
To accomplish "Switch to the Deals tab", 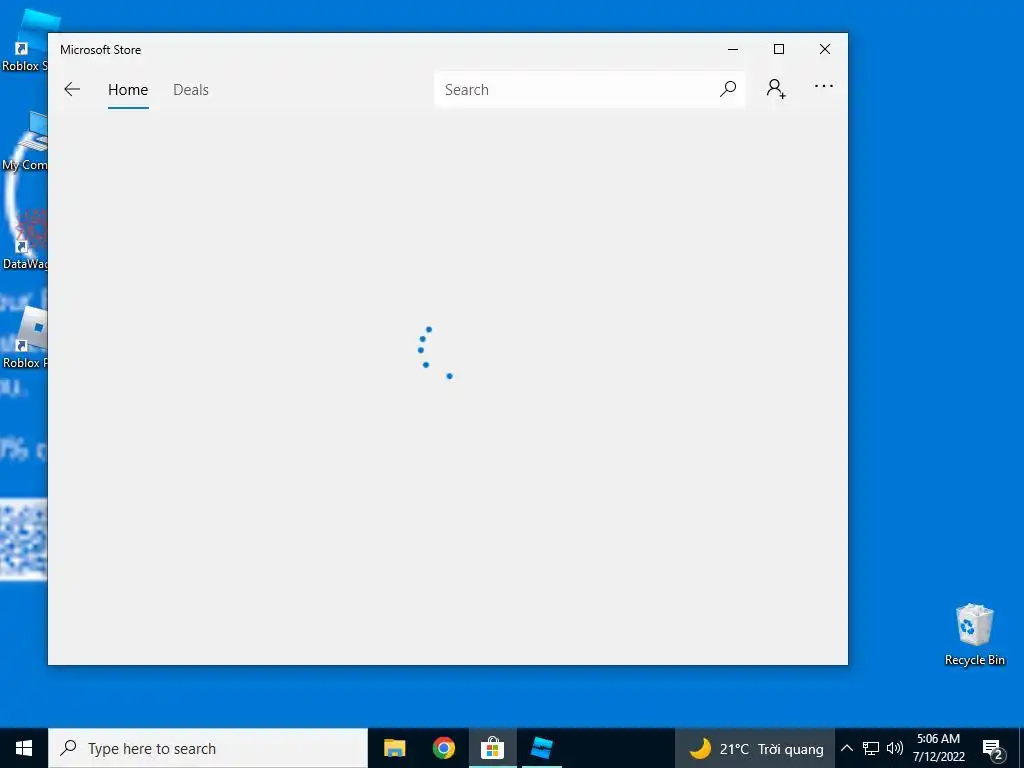I will [x=191, y=89].
